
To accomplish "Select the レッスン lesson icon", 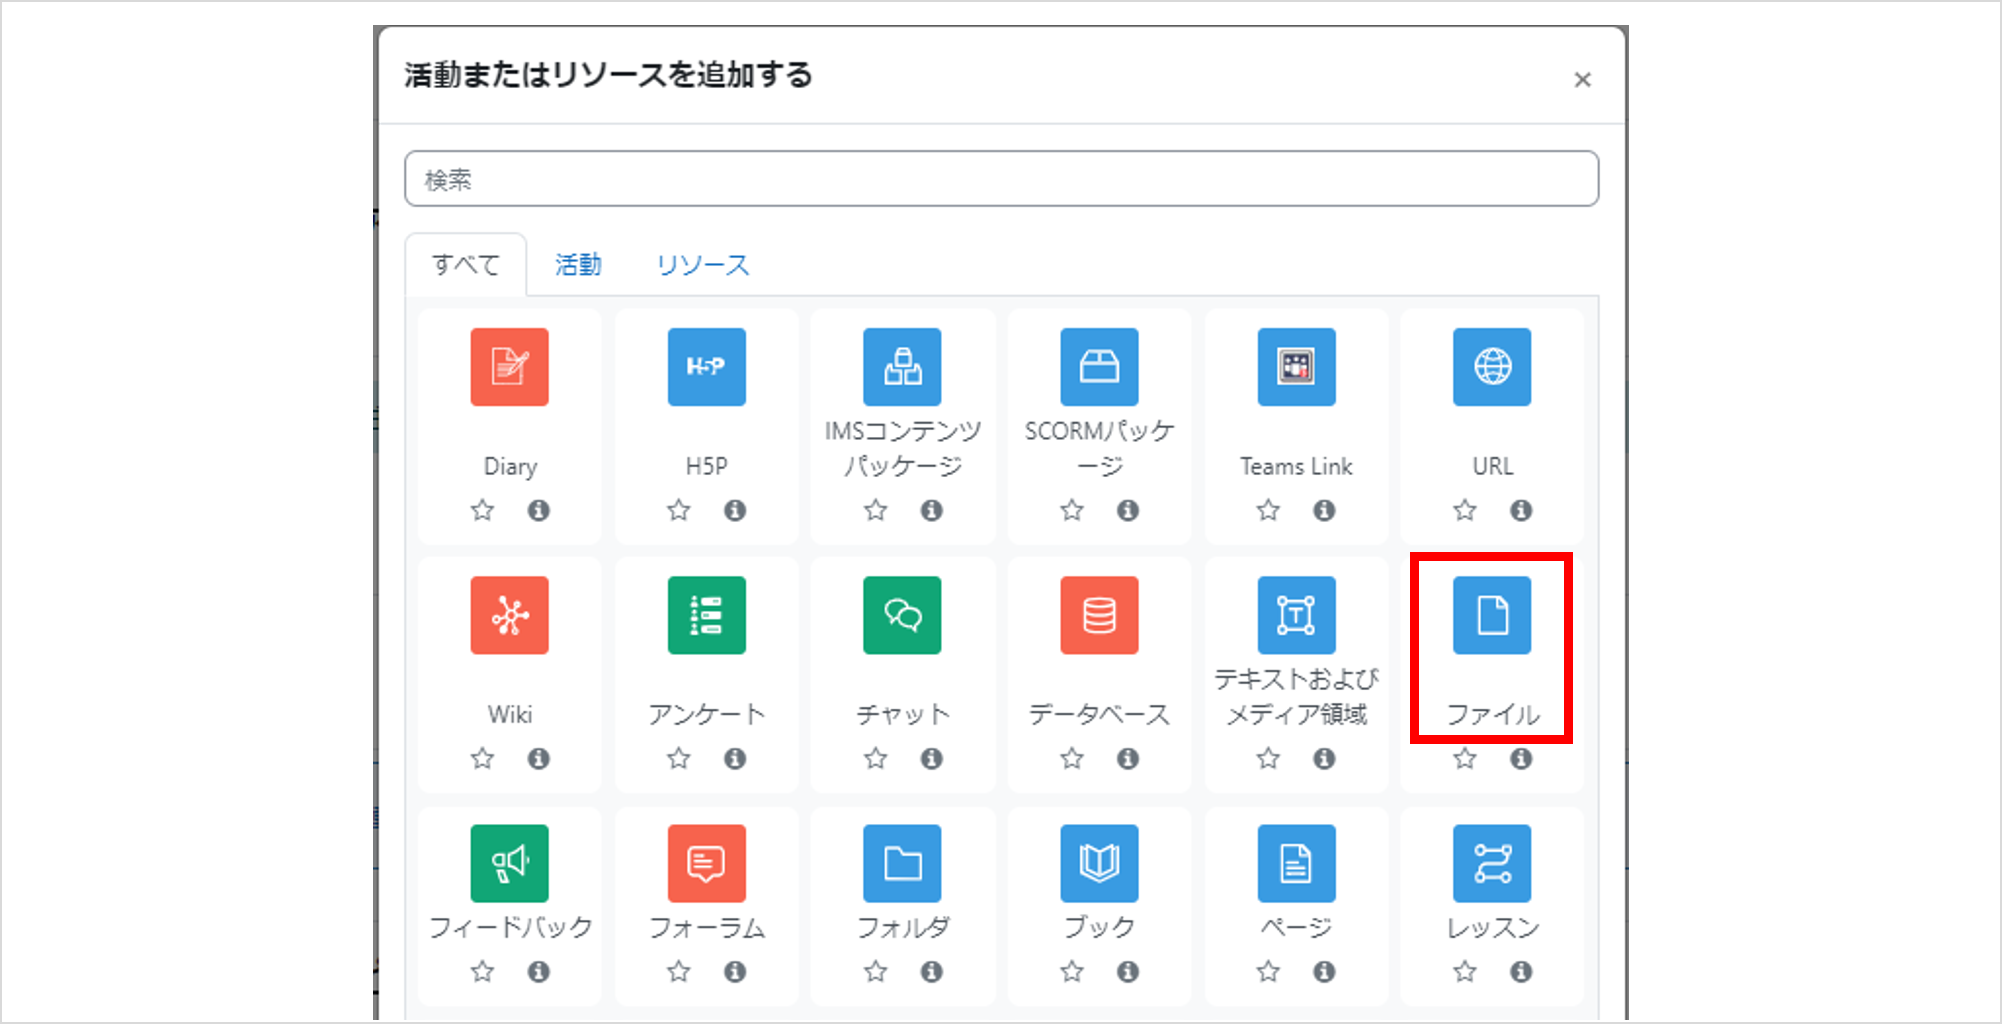I will click(1492, 863).
